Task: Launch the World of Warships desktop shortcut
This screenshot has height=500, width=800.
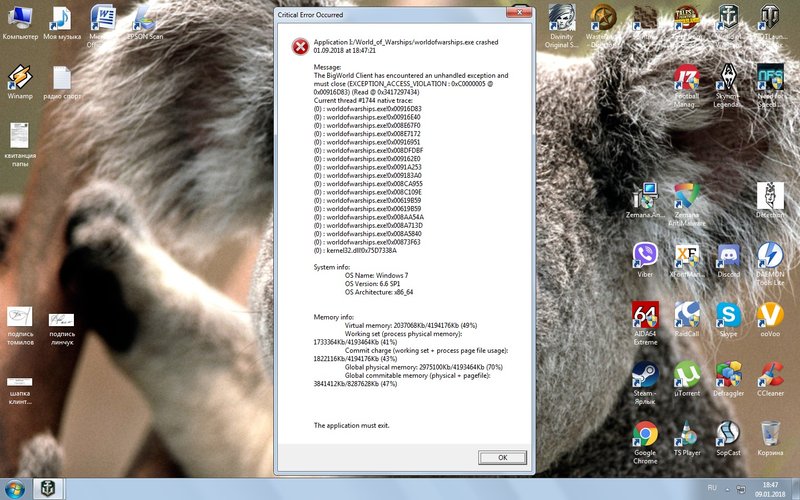Action: pyautogui.click(x=729, y=23)
